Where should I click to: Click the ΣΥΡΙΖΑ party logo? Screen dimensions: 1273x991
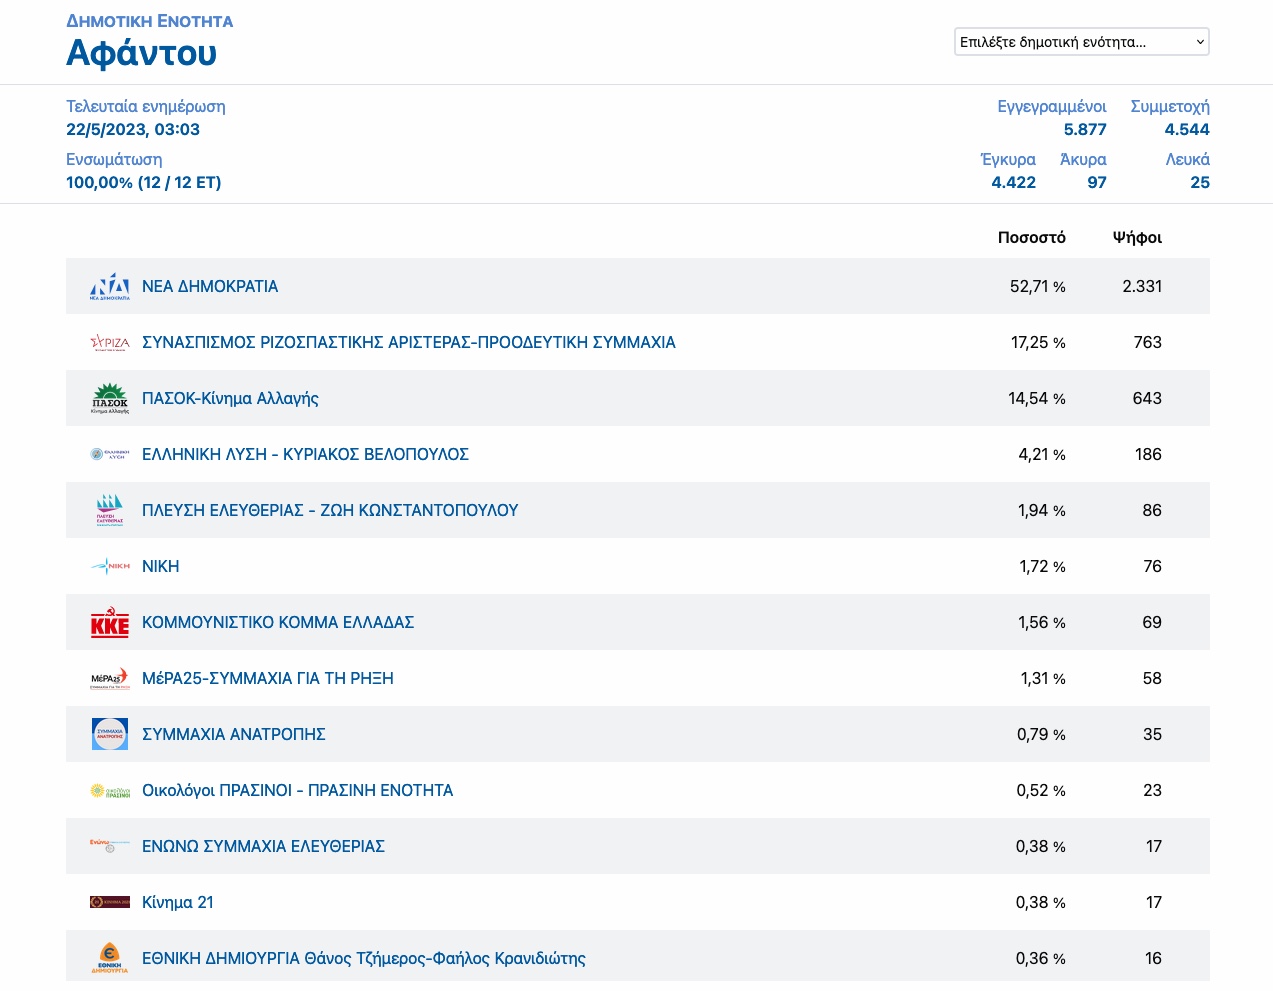110,342
